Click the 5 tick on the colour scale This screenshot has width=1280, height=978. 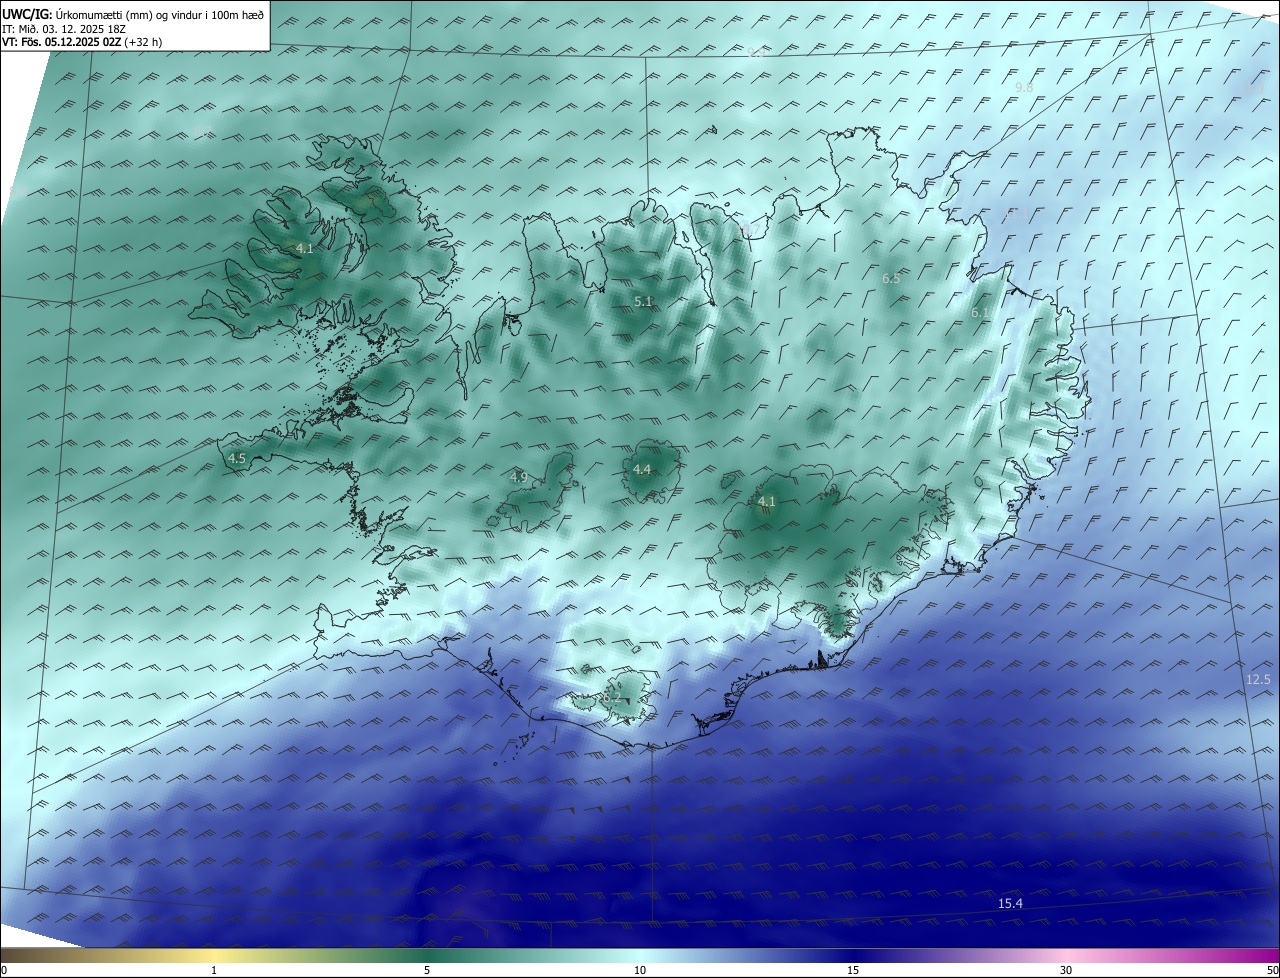point(427,970)
